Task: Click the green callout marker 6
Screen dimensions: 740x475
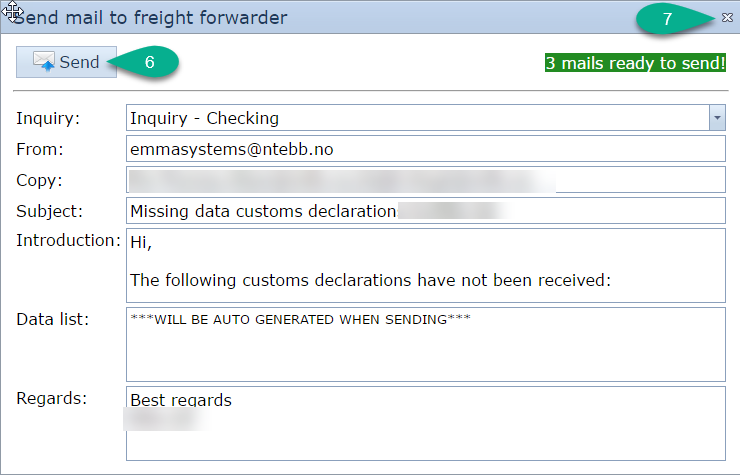Action: click(x=149, y=62)
